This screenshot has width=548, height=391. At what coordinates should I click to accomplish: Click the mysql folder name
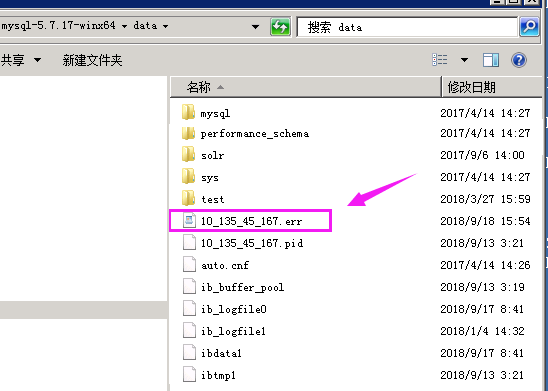[x=215, y=114]
